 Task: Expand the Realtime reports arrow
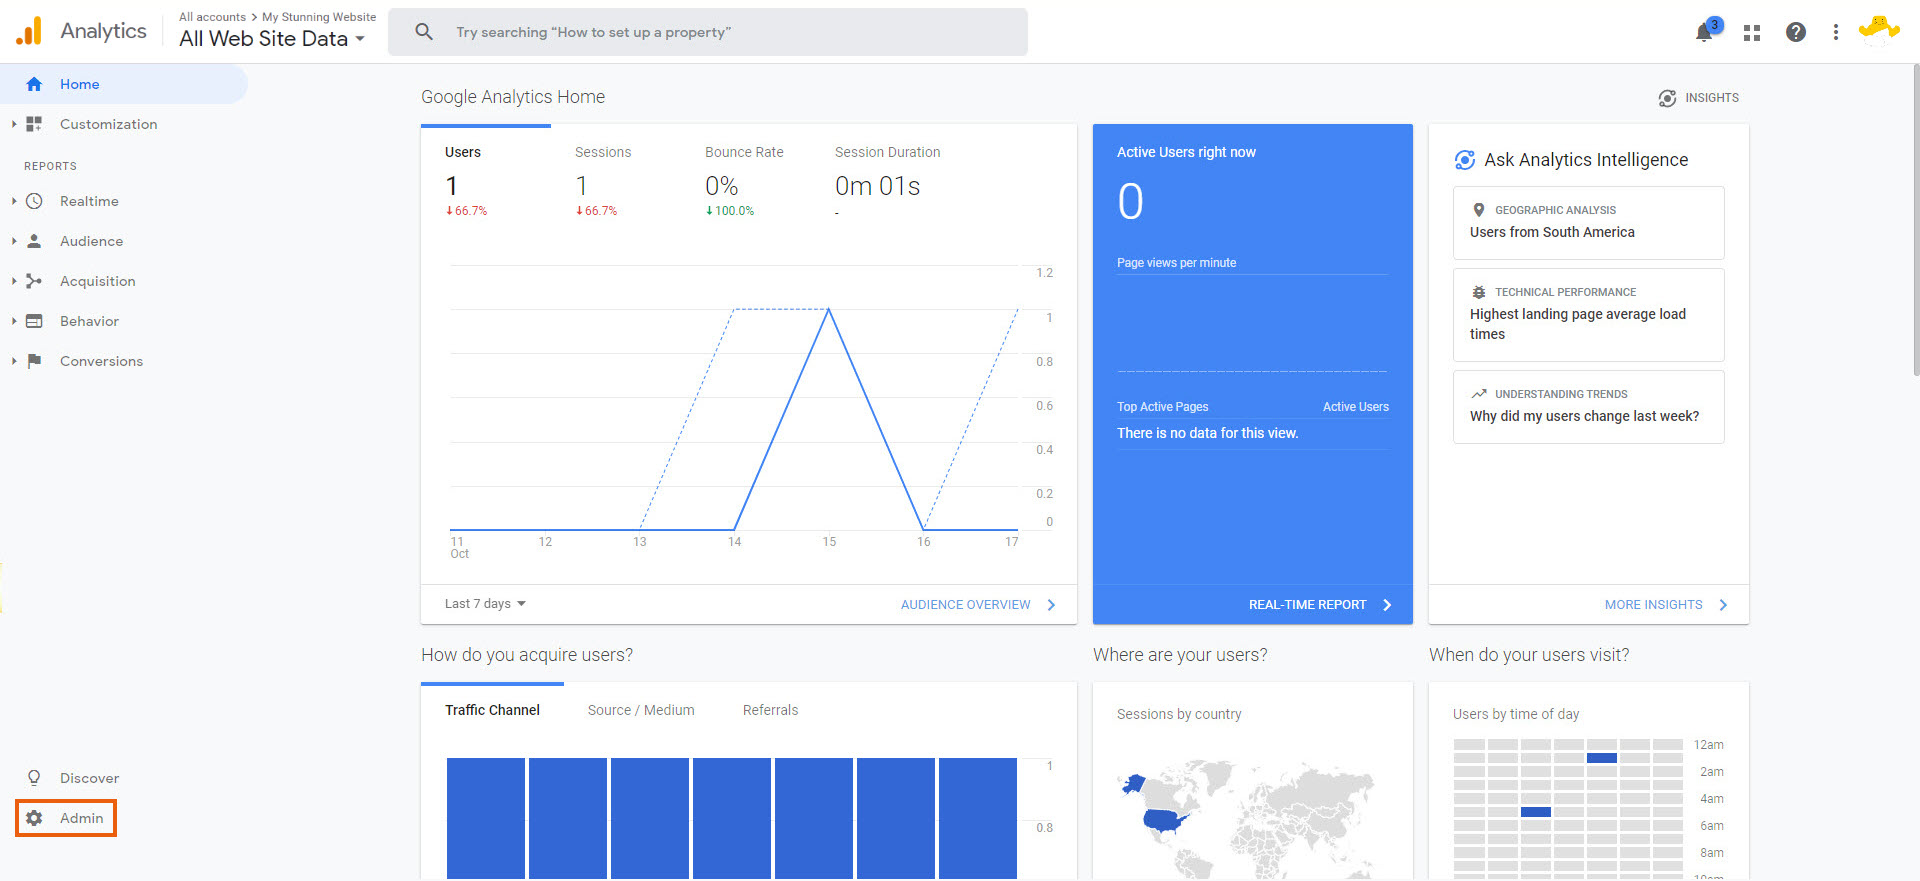pos(14,201)
